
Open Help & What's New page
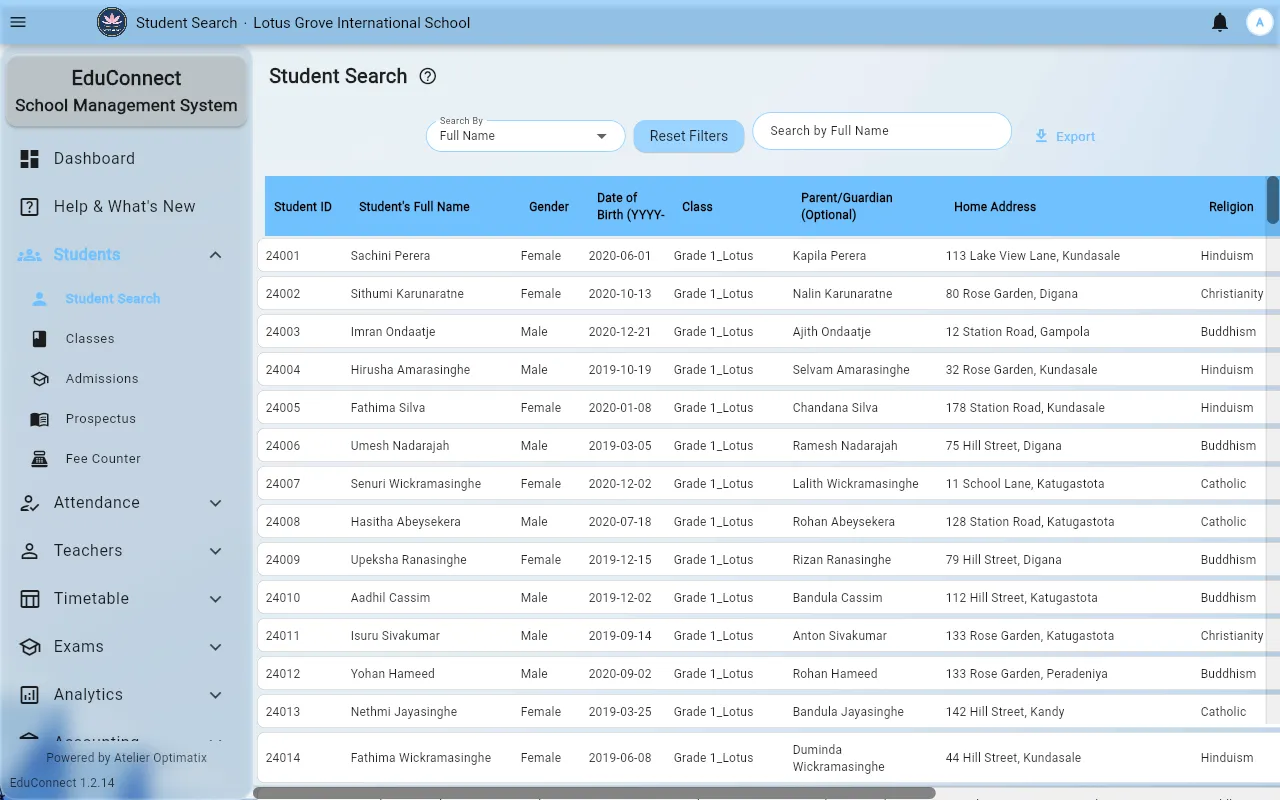[126, 207]
